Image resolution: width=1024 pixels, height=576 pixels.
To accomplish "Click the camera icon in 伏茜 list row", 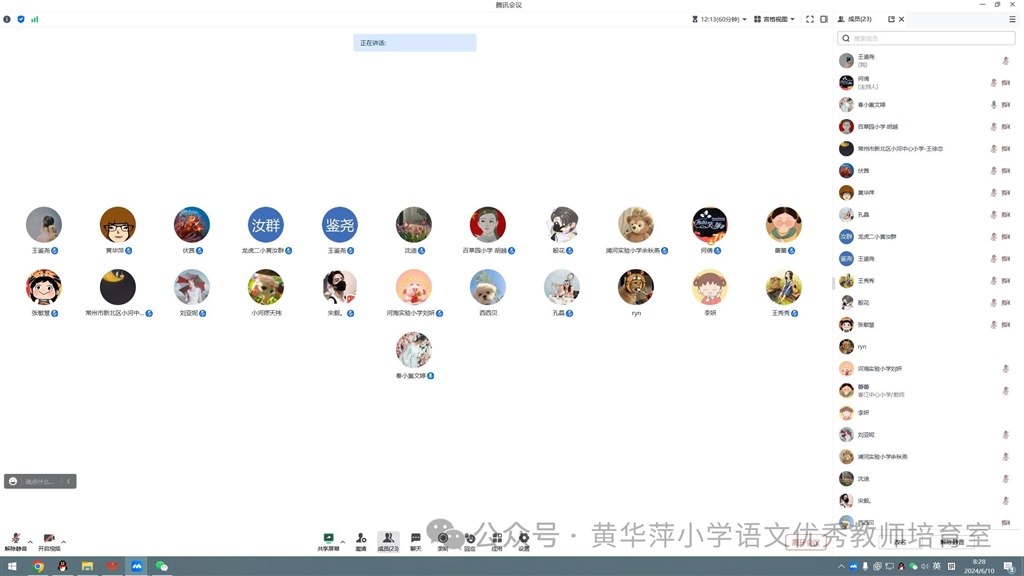I will pyautogui.click(x=1006, y=170).
